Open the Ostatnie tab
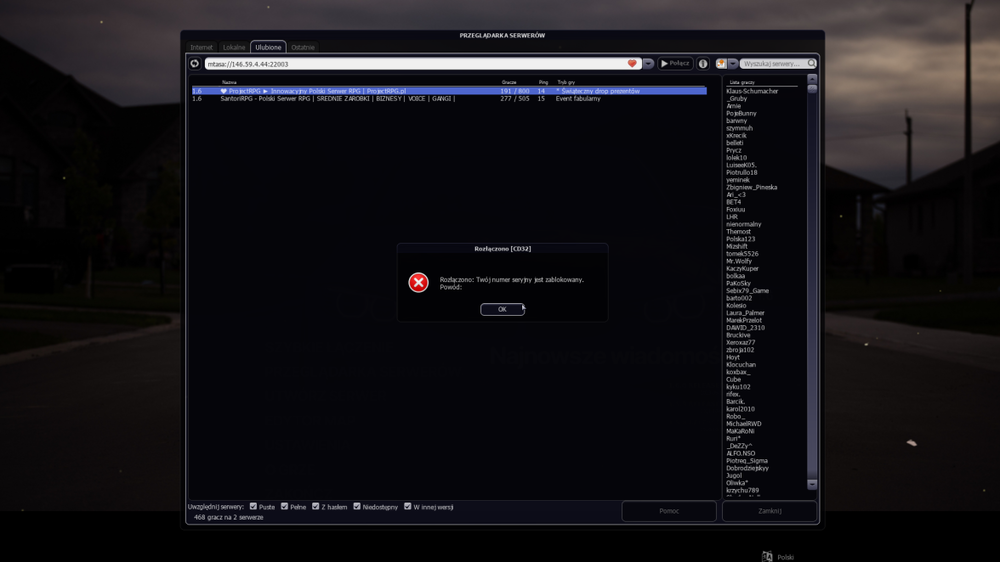 [303, 47]
